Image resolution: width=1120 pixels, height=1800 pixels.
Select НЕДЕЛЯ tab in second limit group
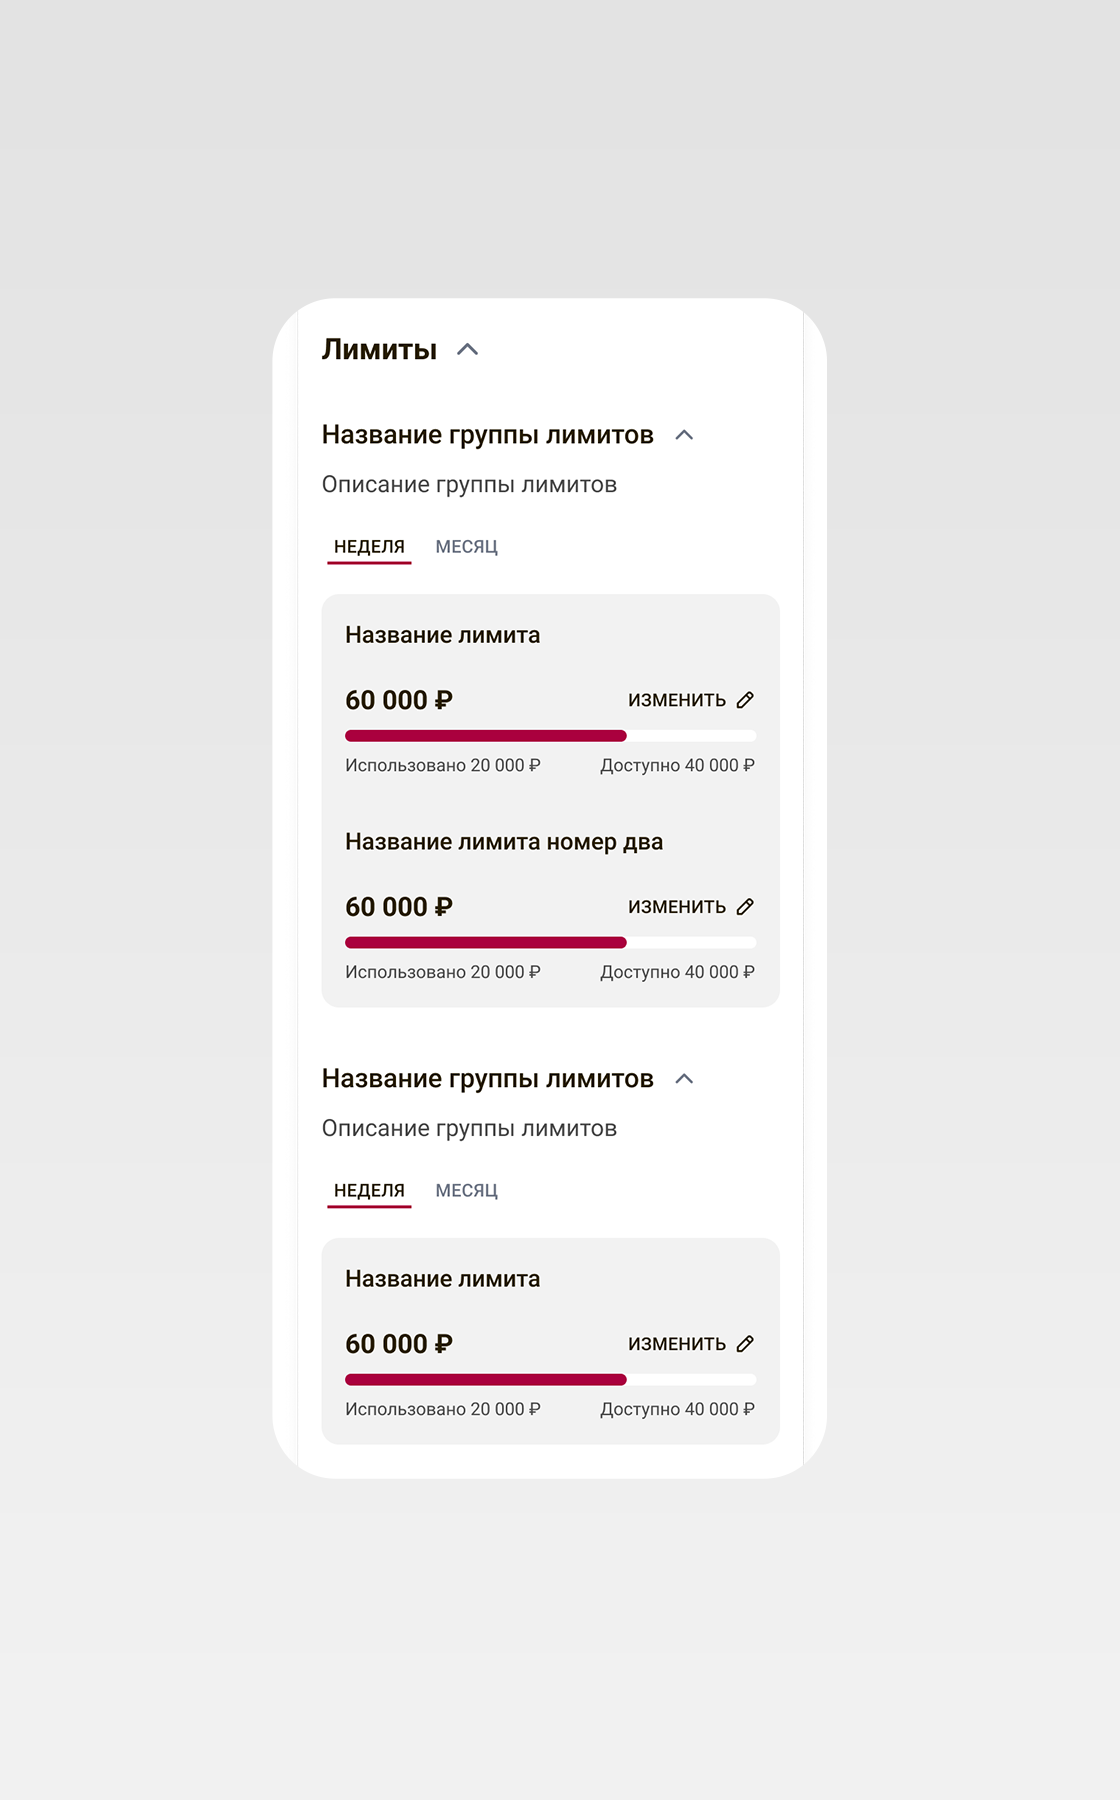(369, 1191)
